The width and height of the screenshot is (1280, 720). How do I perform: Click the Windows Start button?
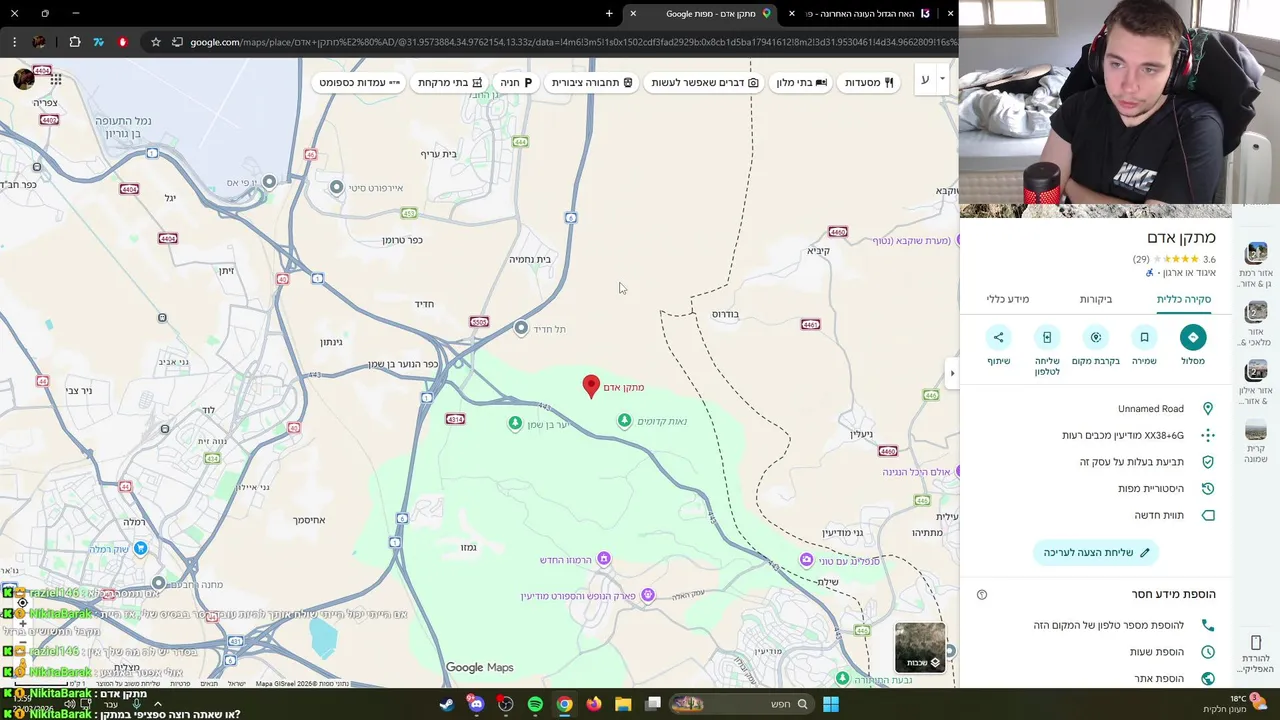pos(830,704)
